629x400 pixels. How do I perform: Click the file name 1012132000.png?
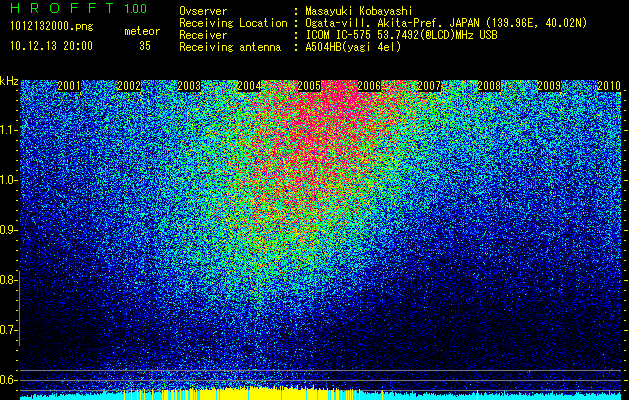pos(52,26)
